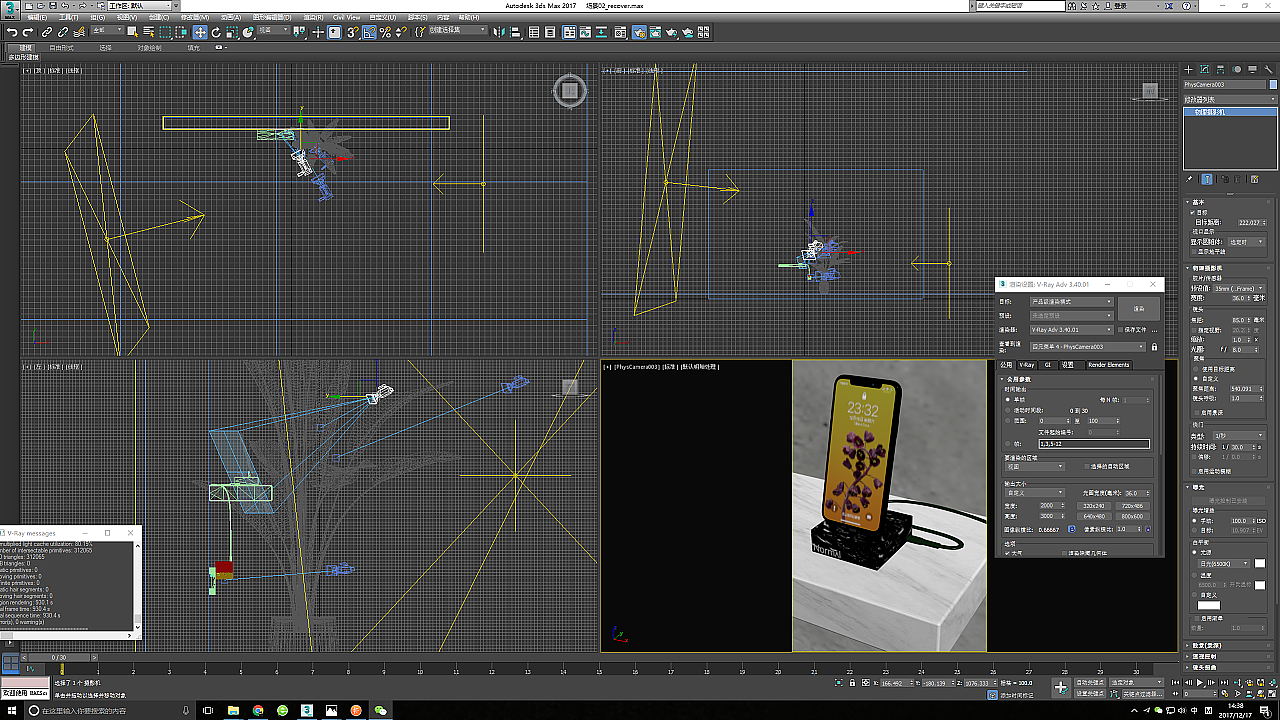Activate the Rotate tool in toolbar
Viewport: 1280px width, 720px height.
click(216, 33)
